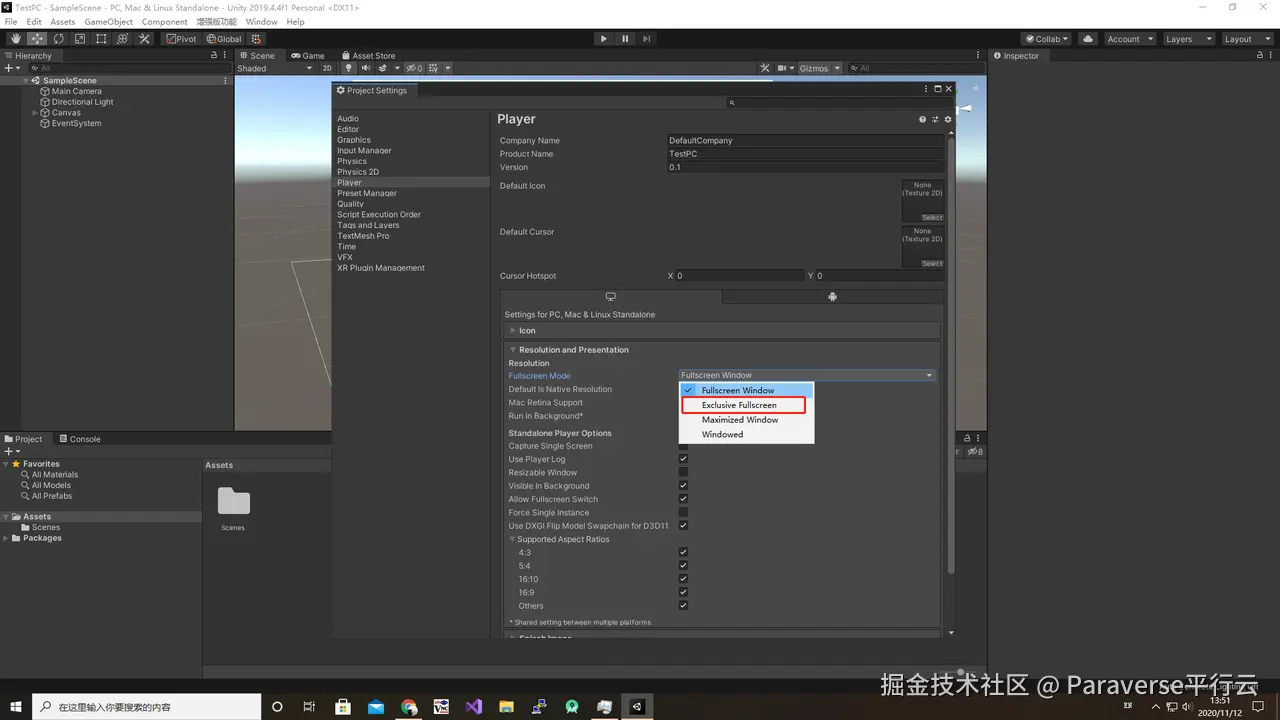Toggle scene audio speaker icon

(365, 68)
